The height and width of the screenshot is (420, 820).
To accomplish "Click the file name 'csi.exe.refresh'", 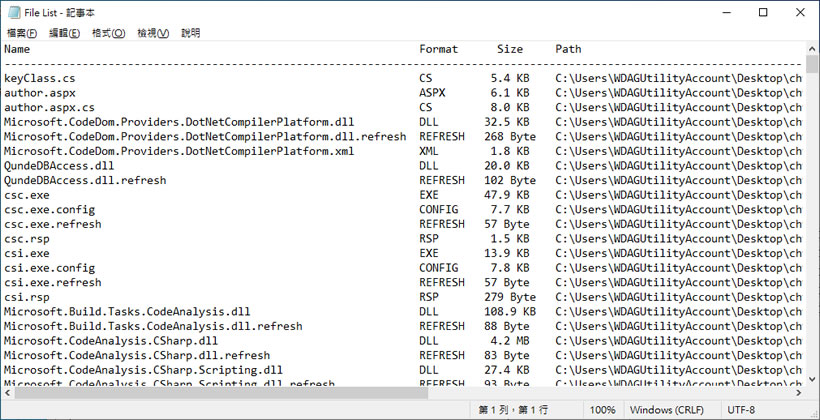I will (53, 282).
